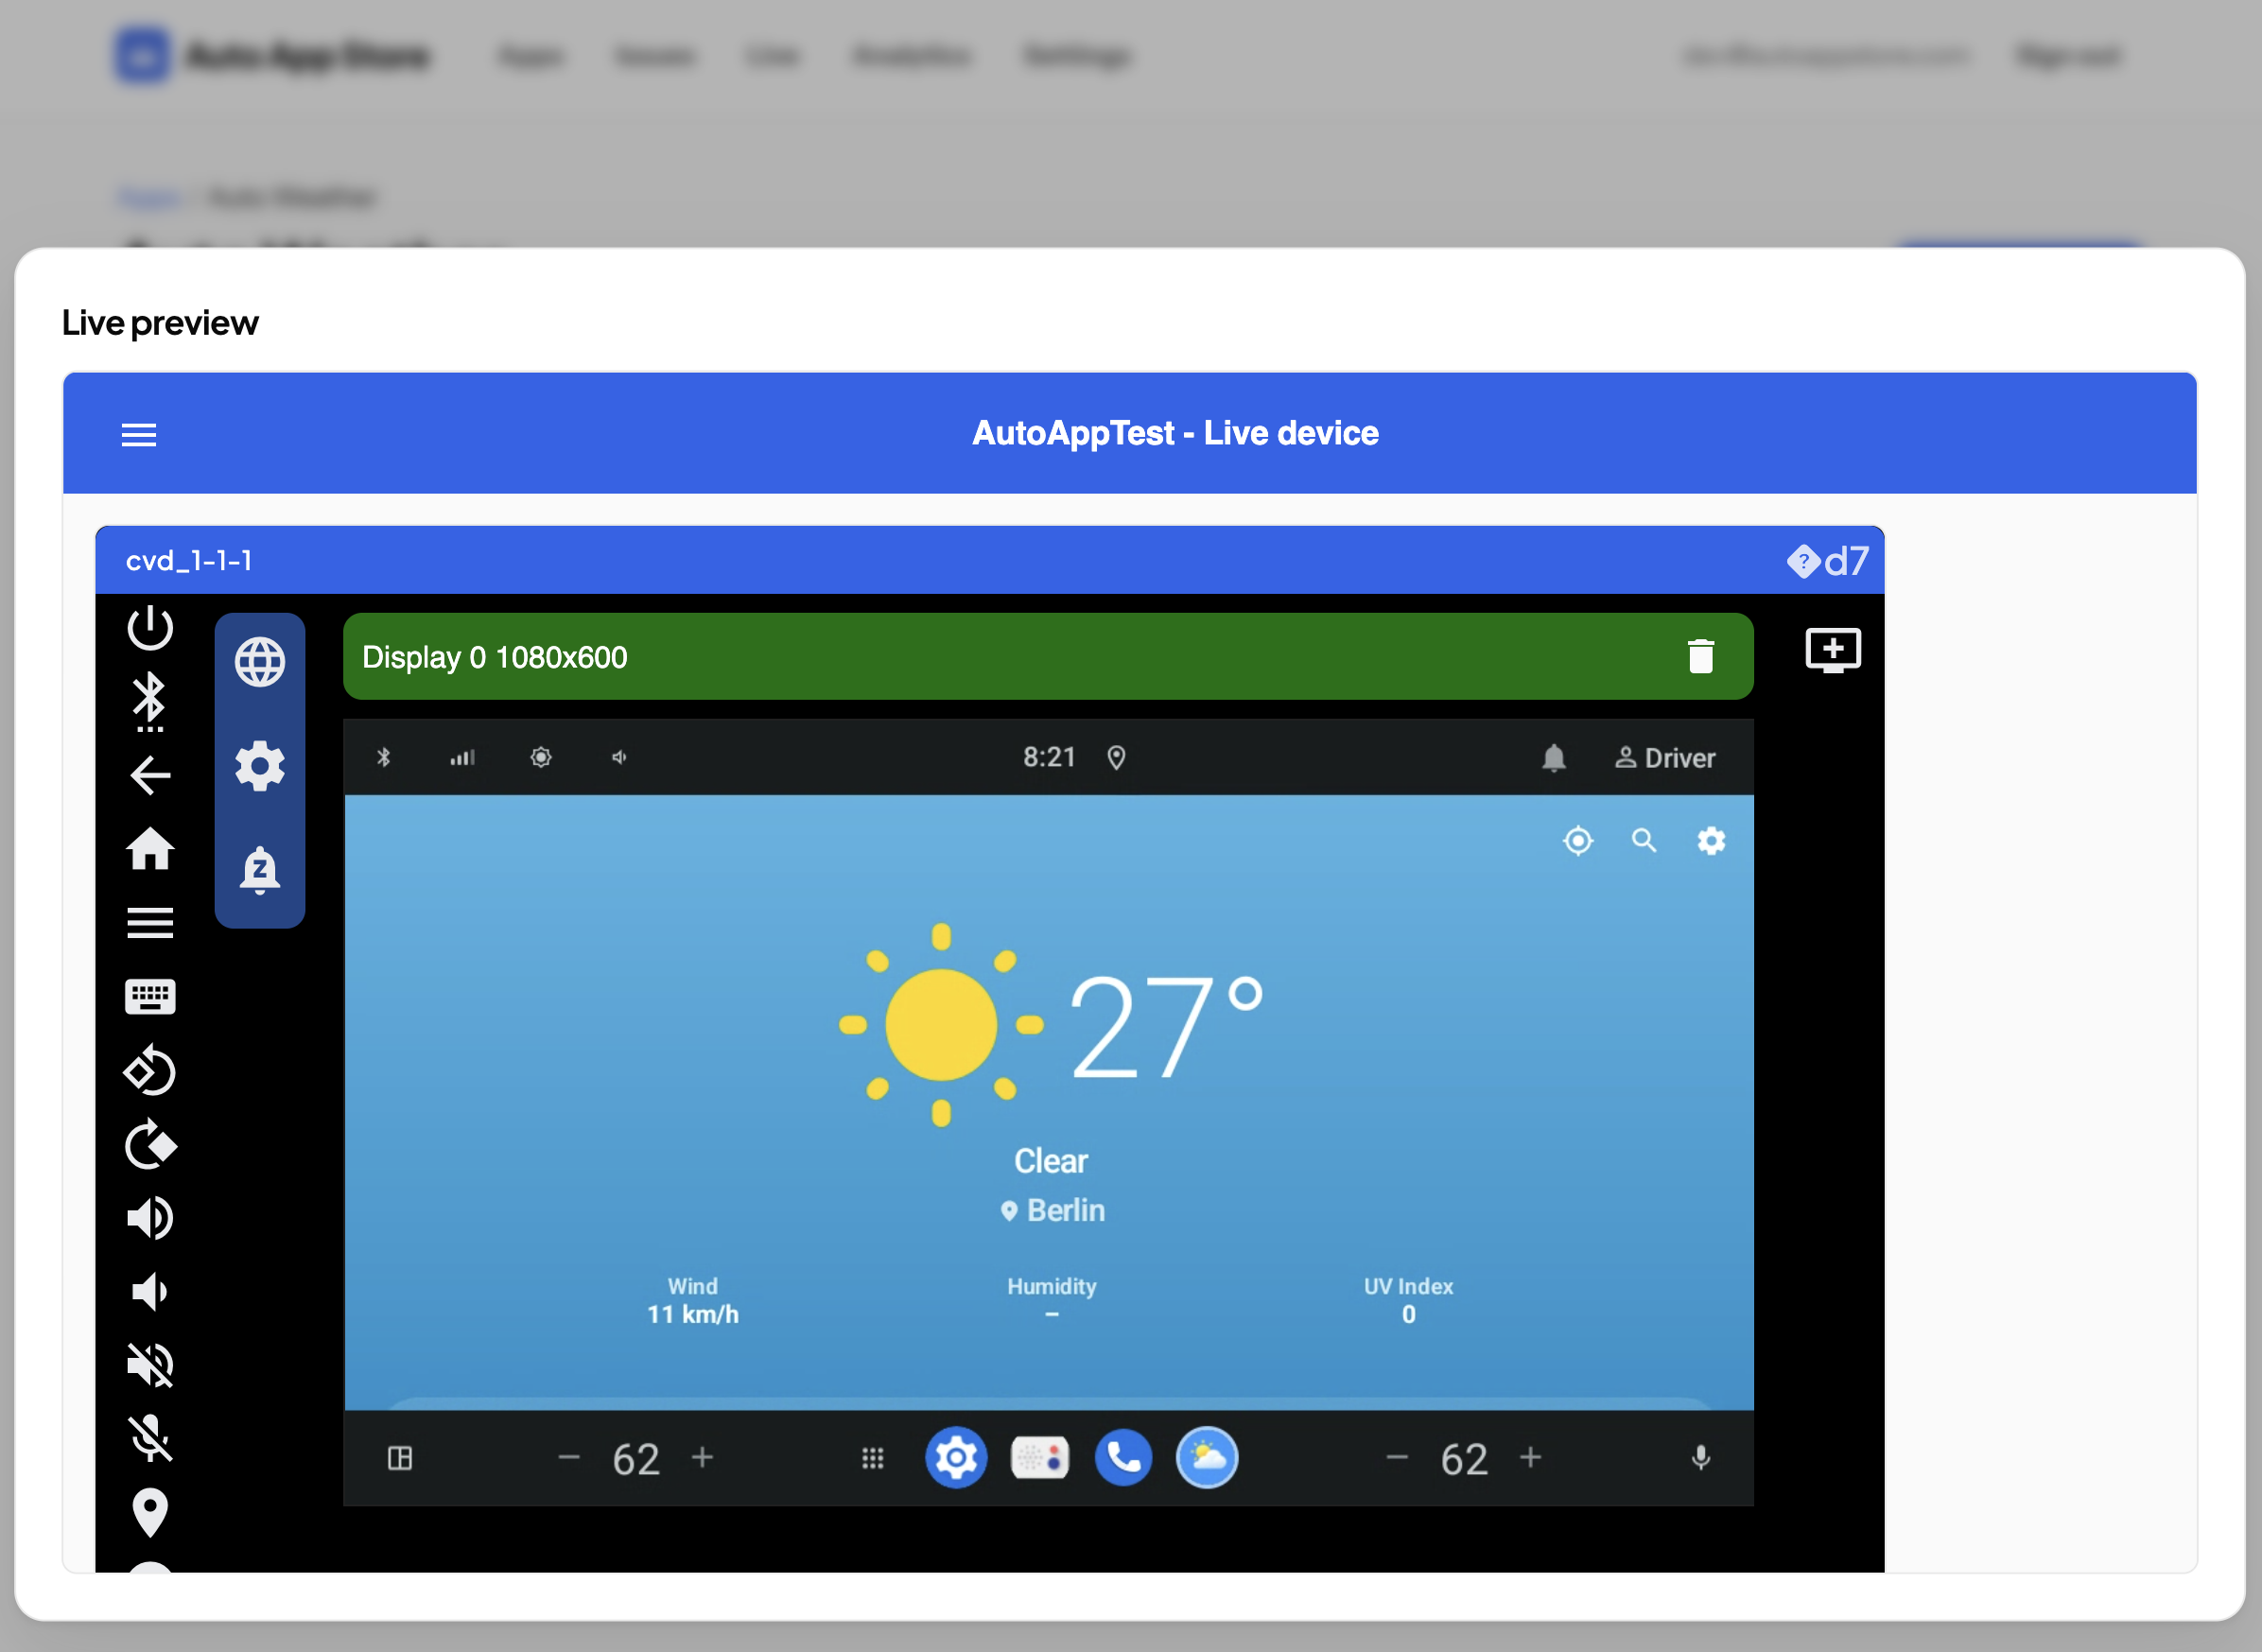Mute speaker with the volume off icon

tap(150, 1365)
